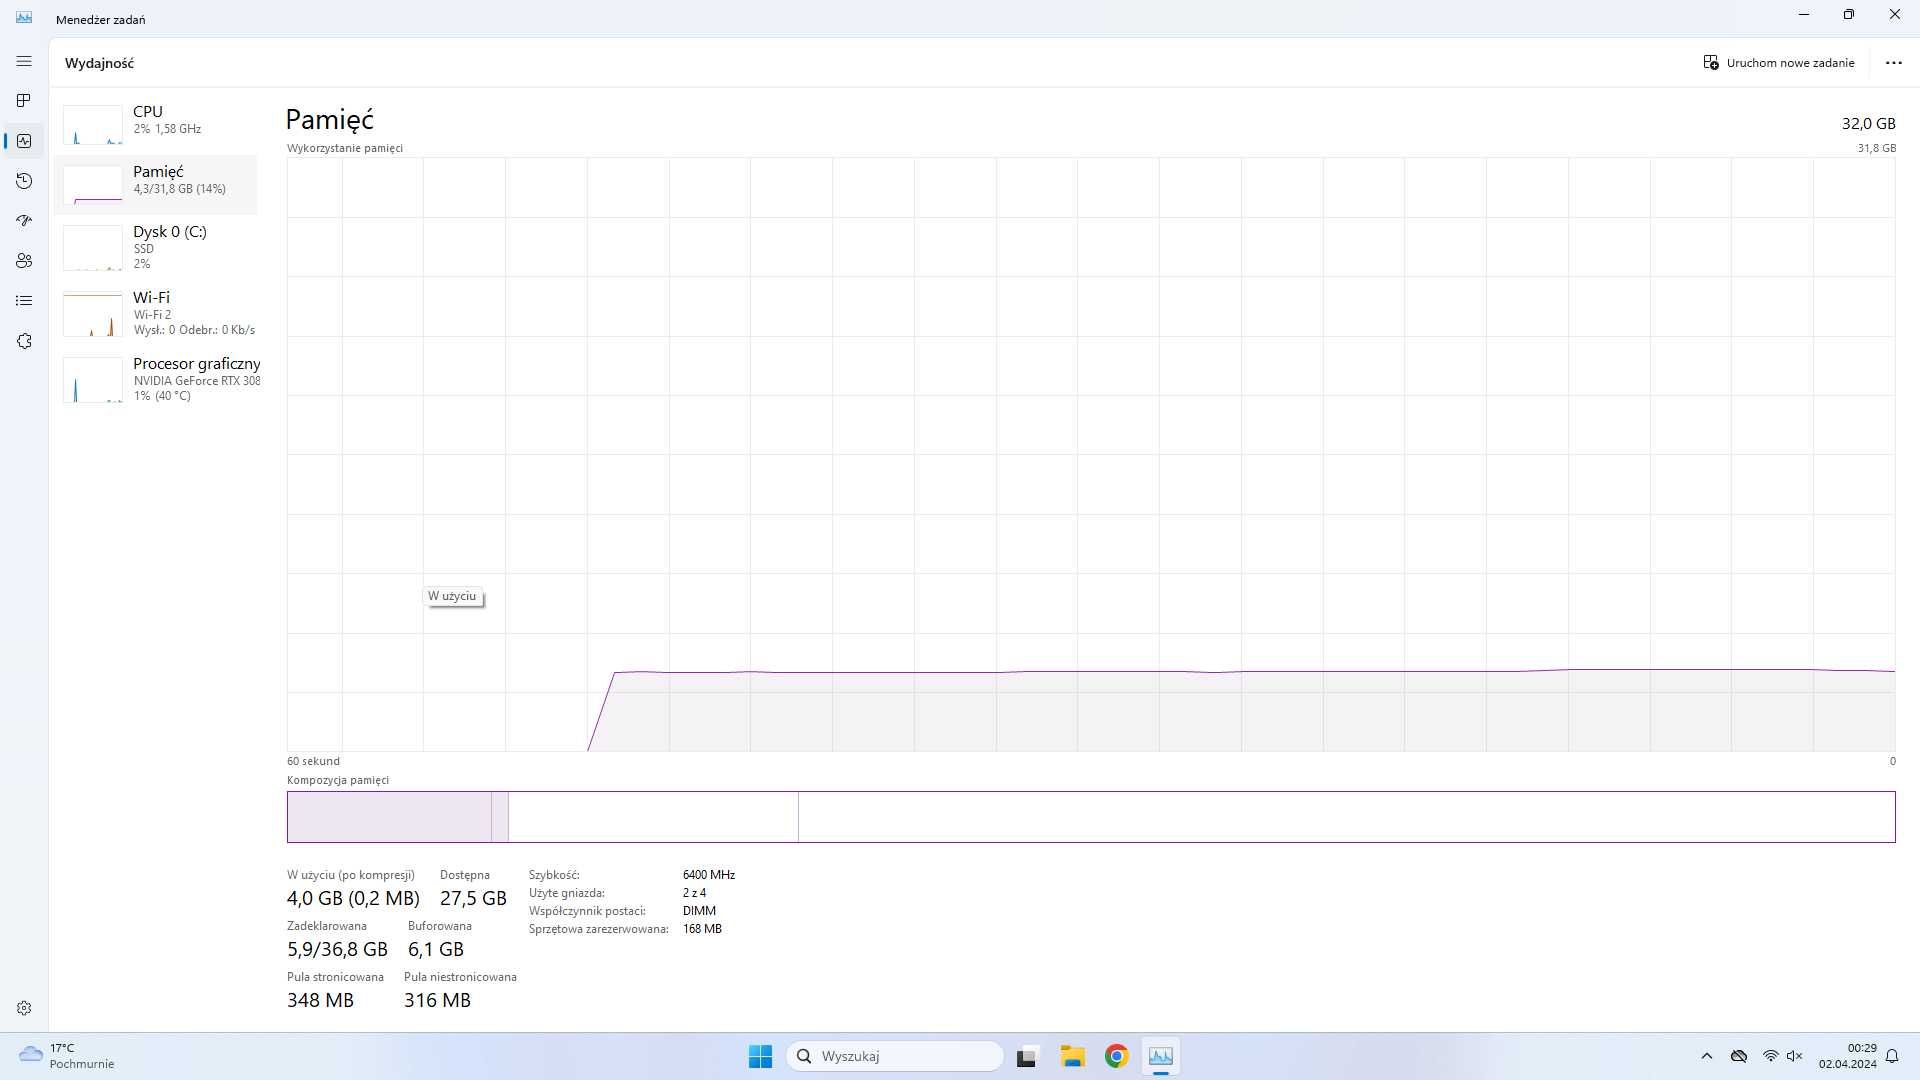Click the Kompozycja pamięci in-use segment
Viewport: 1920px width, 1080px height.
389,817
